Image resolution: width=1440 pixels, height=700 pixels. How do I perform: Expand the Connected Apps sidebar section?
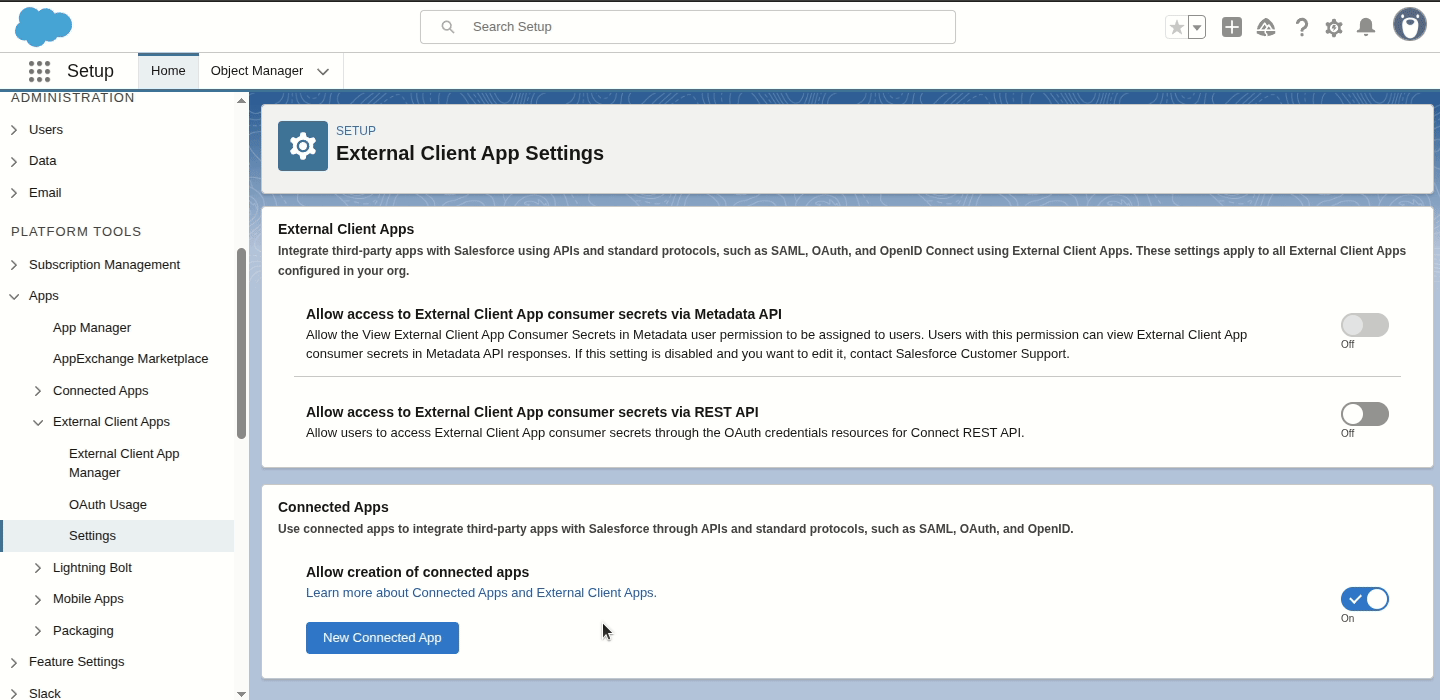point(38,390)
